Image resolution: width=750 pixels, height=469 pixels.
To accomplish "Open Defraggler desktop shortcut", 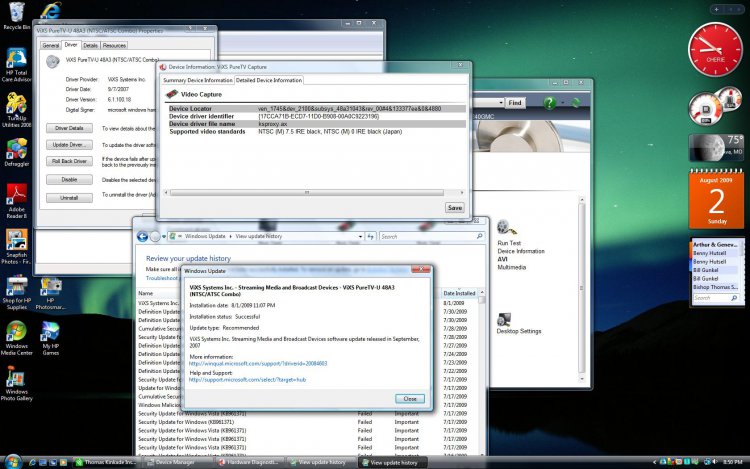I will (x=16, y=149).
